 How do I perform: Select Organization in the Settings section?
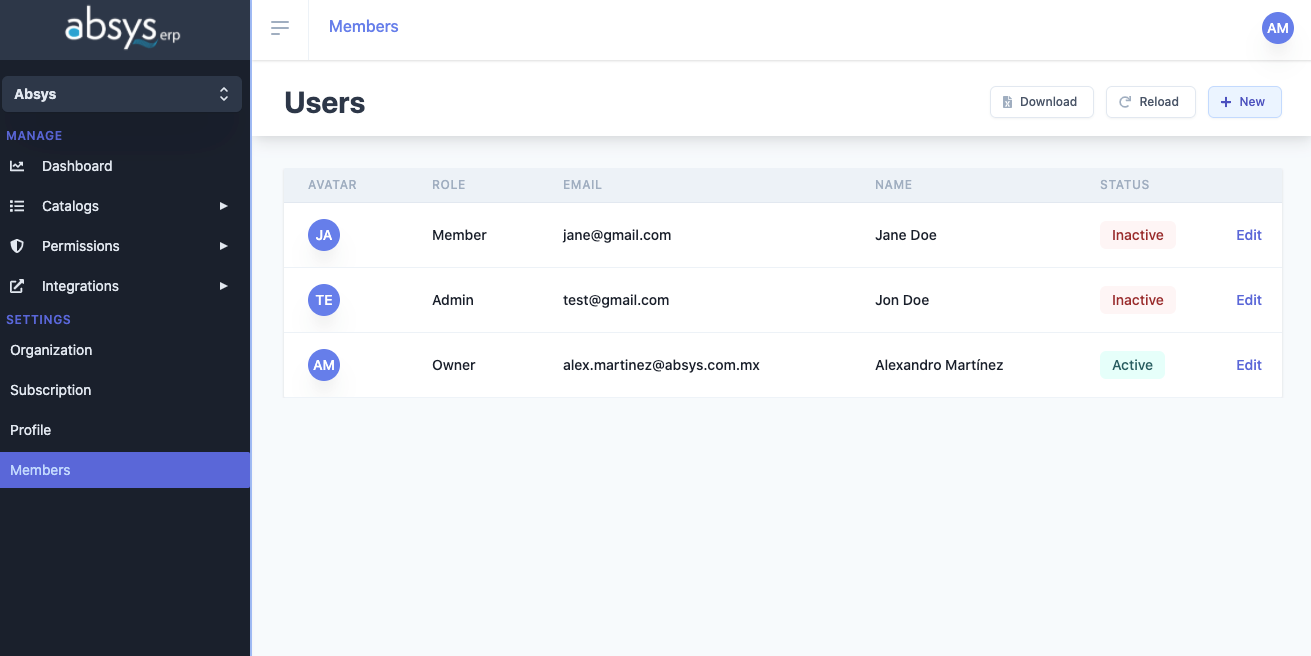51,350
